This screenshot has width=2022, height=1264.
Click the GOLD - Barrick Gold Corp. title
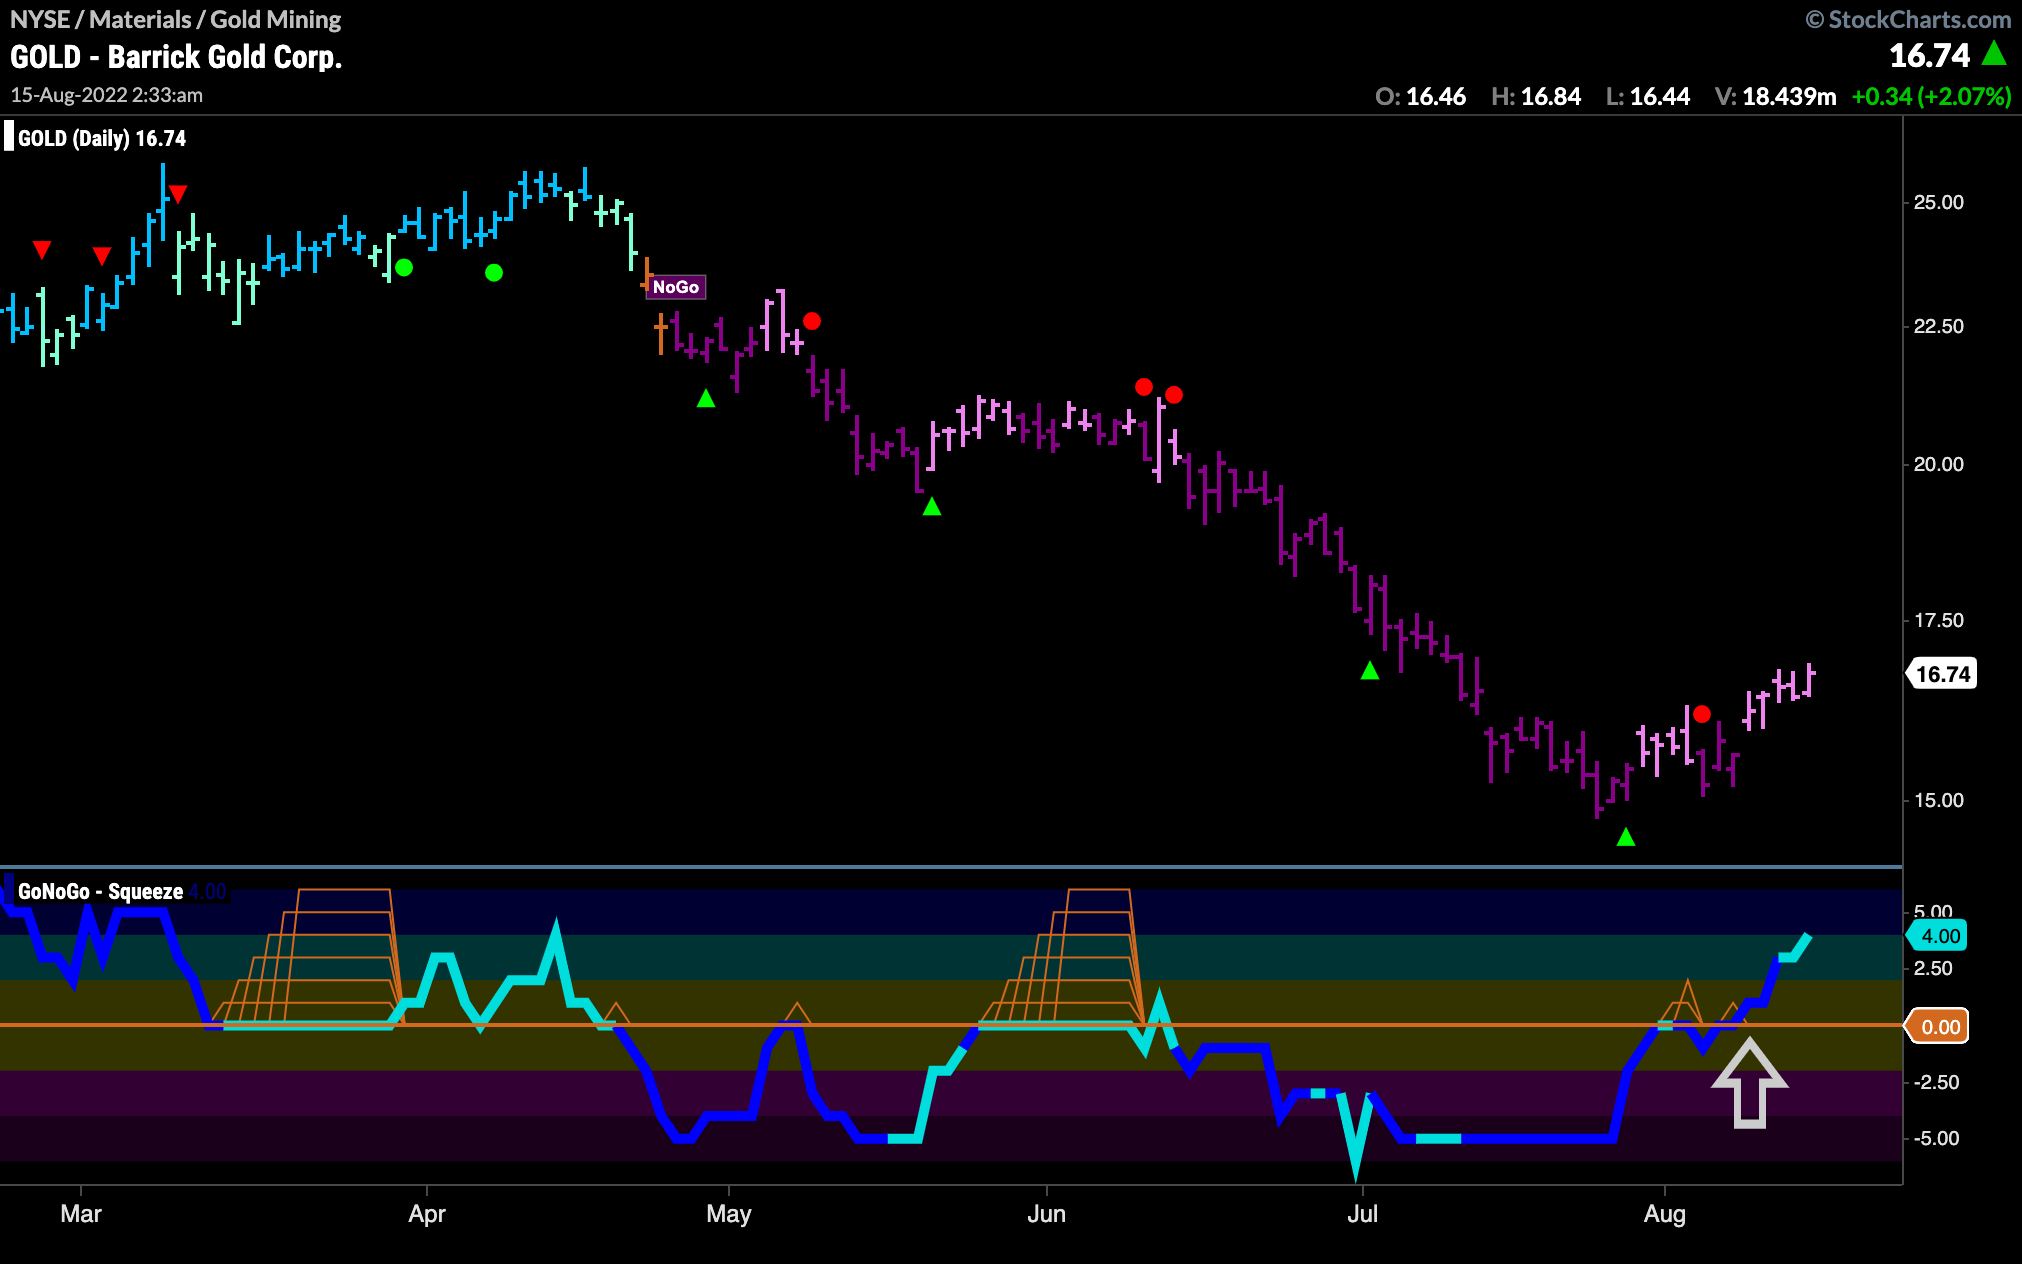176,57
